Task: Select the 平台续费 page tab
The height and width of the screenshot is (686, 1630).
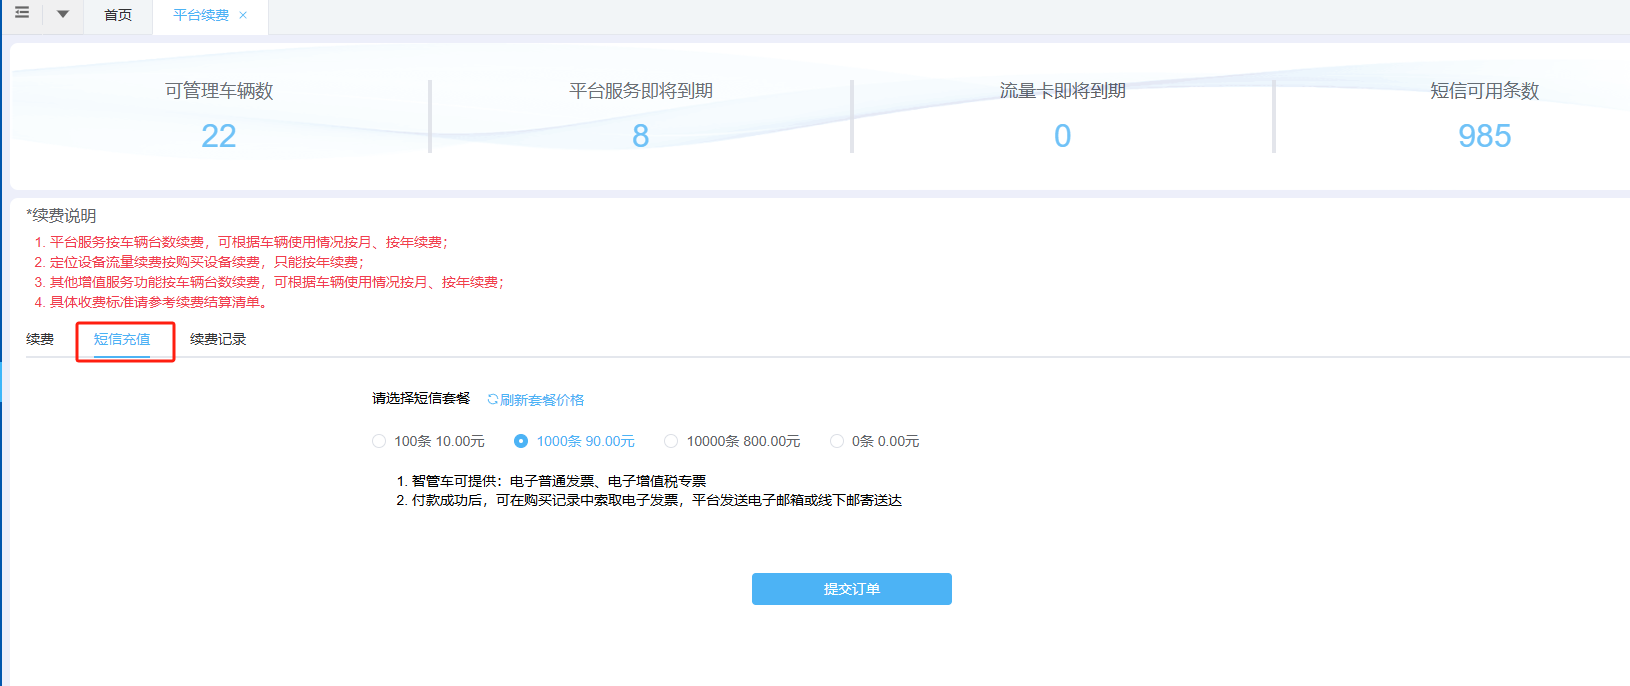Action: coord(200,15)
